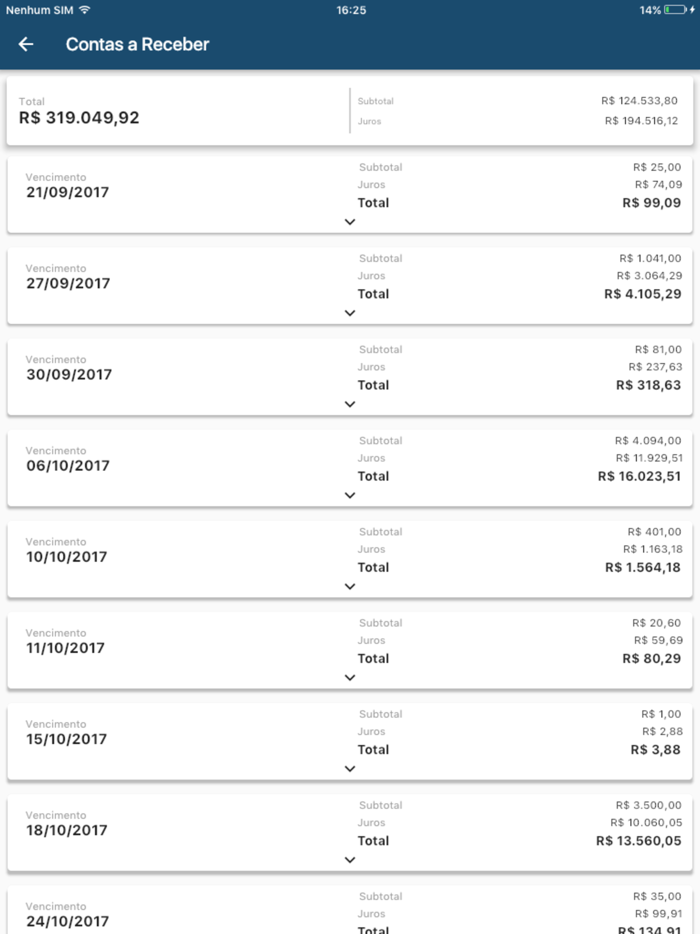The width and height of the screenshot is (700, 934).
Task: Open chevron under 30/09/2017 card
Action: point(350,404)
